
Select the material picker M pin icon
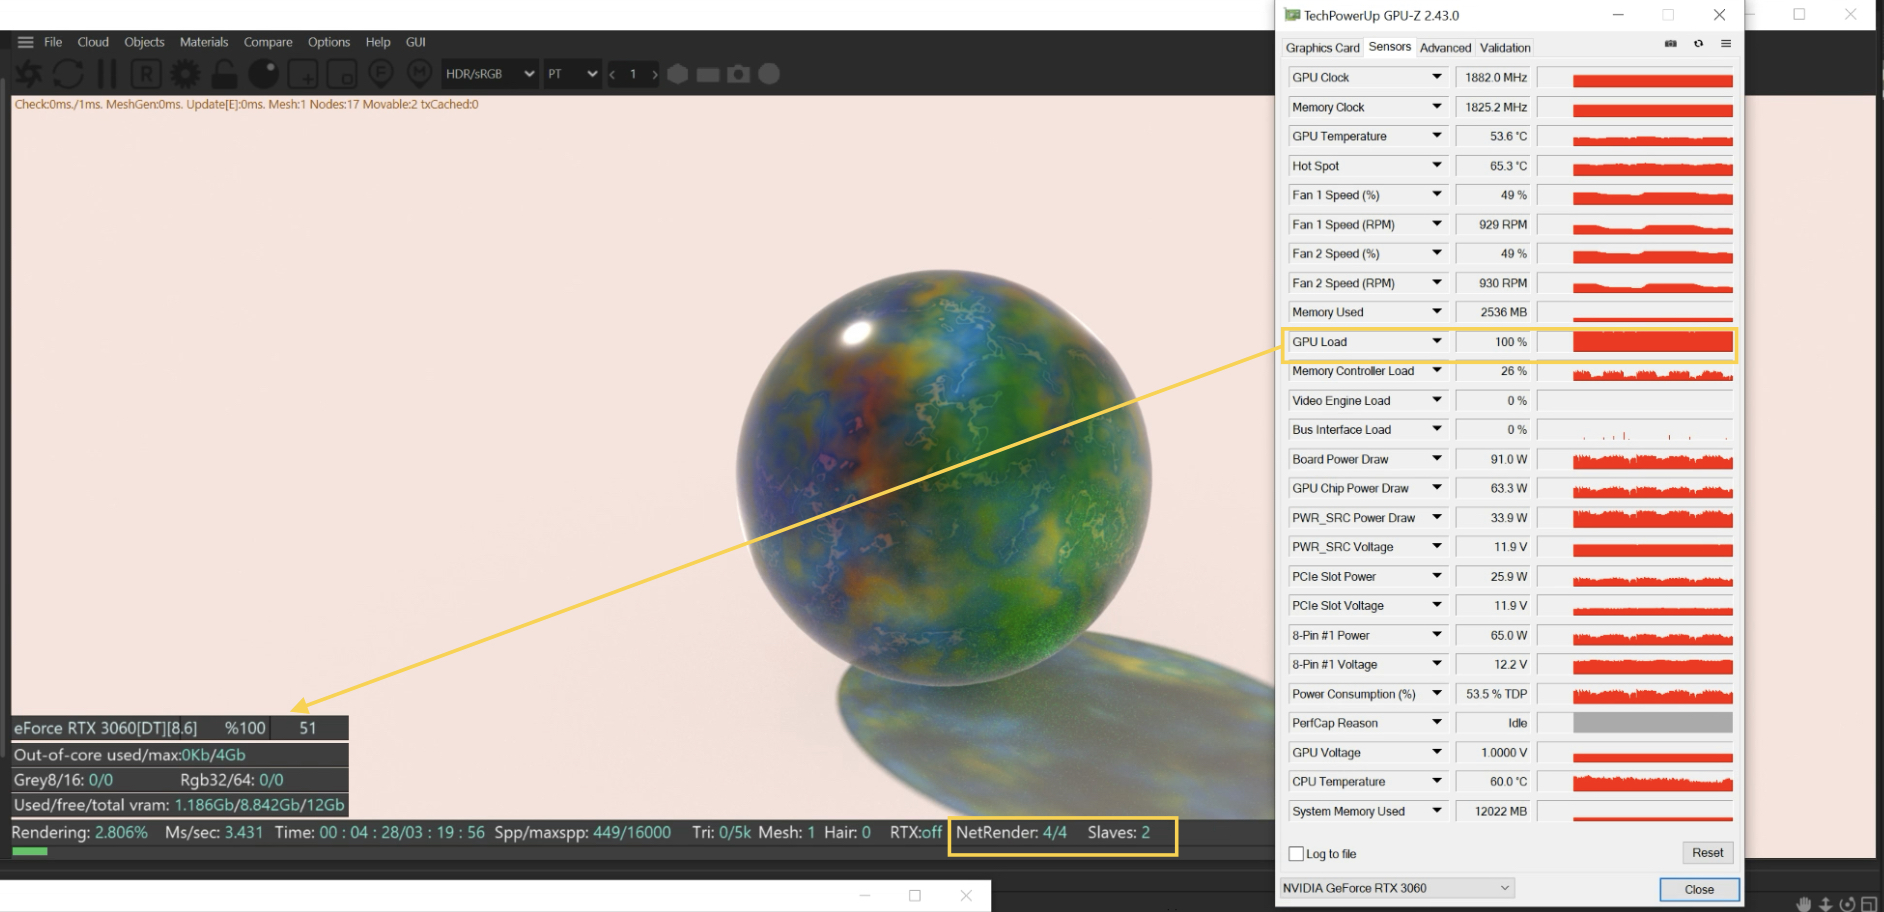pyautogui.click(x=420, y=73)
